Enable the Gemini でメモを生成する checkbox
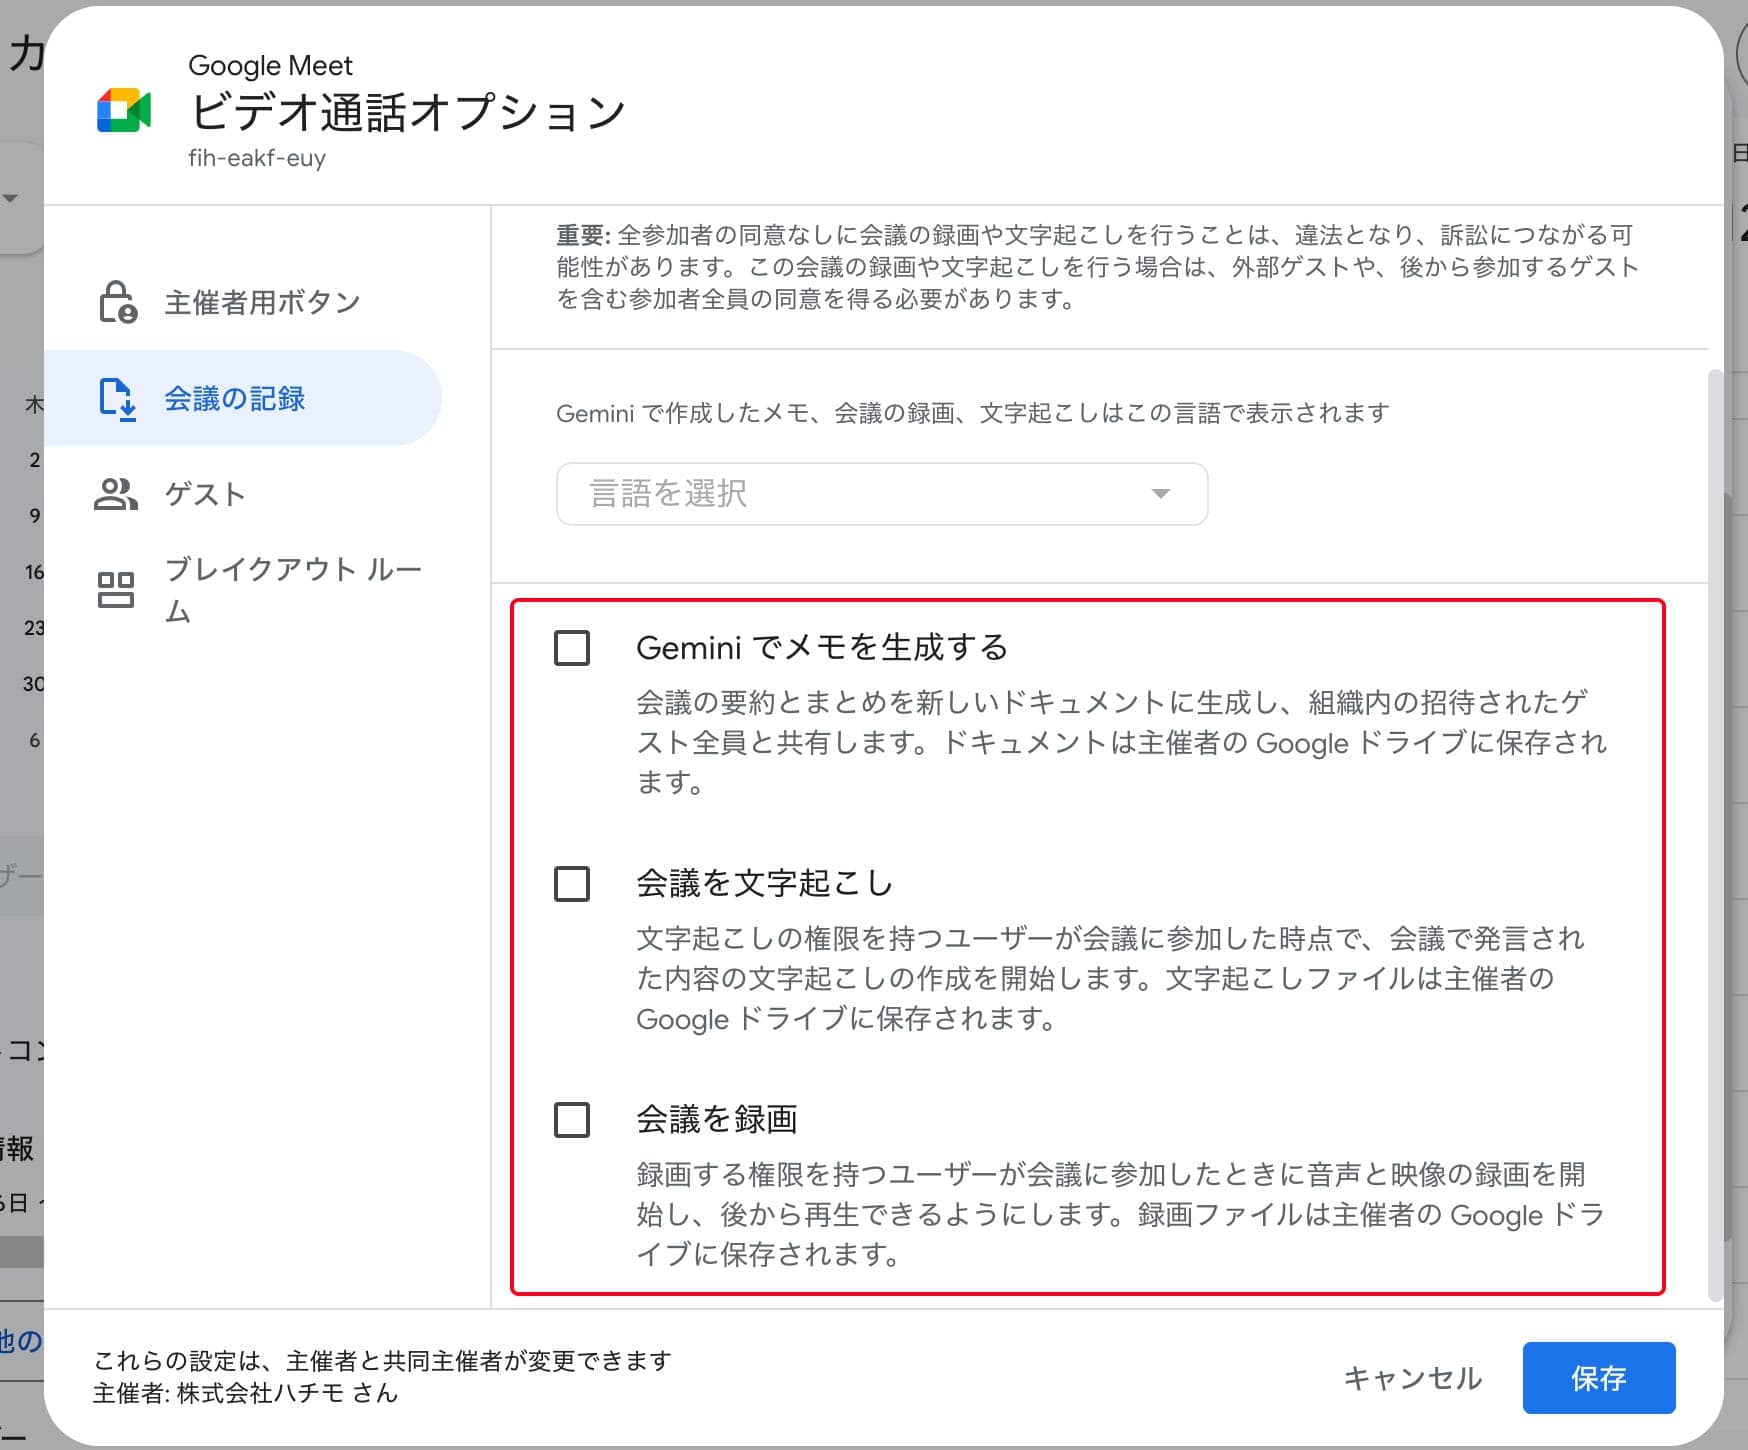The width and height of the screenshot is (1748, 1450). pyautogui.click(x=572, y=648)
